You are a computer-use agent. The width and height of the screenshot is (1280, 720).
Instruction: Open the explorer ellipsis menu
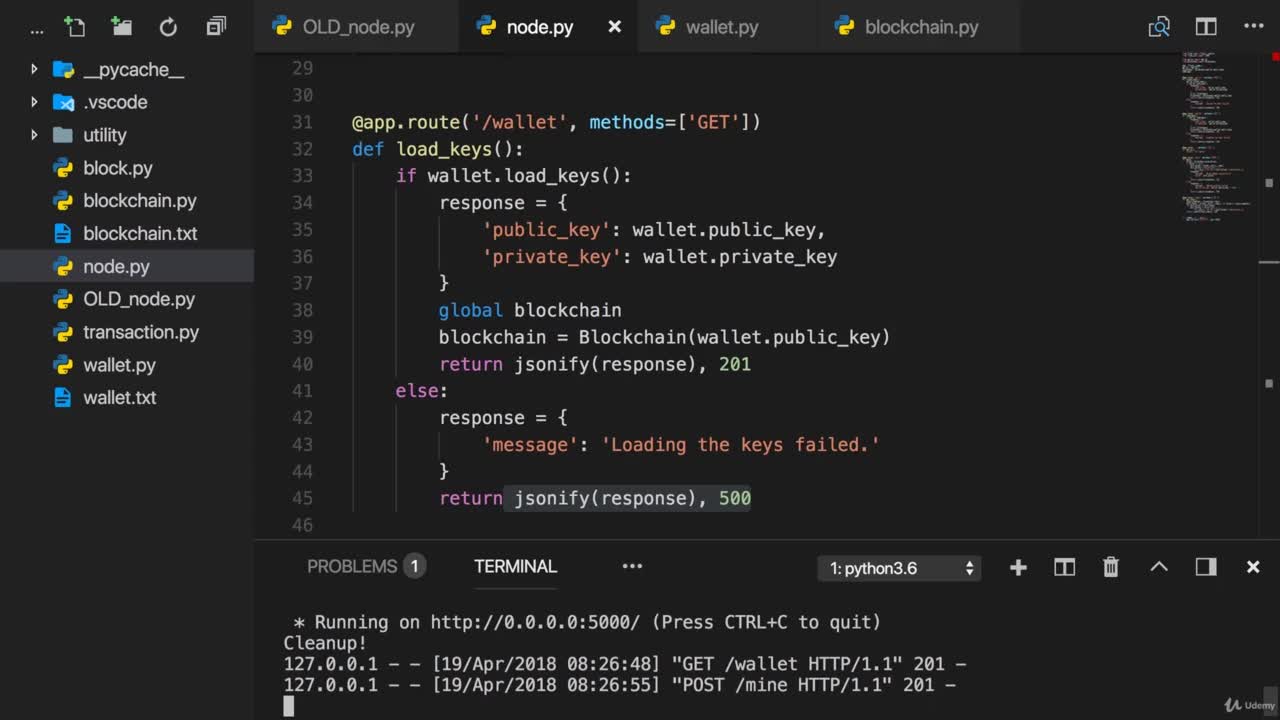(37, 30)
